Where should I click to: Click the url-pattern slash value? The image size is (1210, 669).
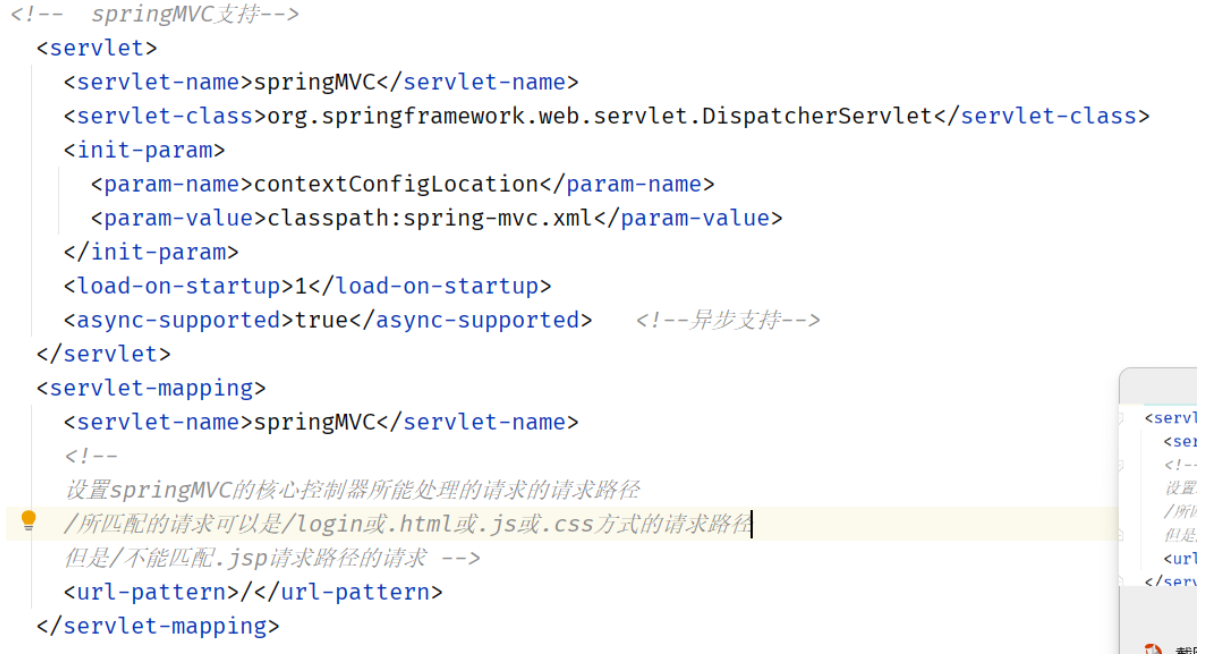tap(247, 592)
